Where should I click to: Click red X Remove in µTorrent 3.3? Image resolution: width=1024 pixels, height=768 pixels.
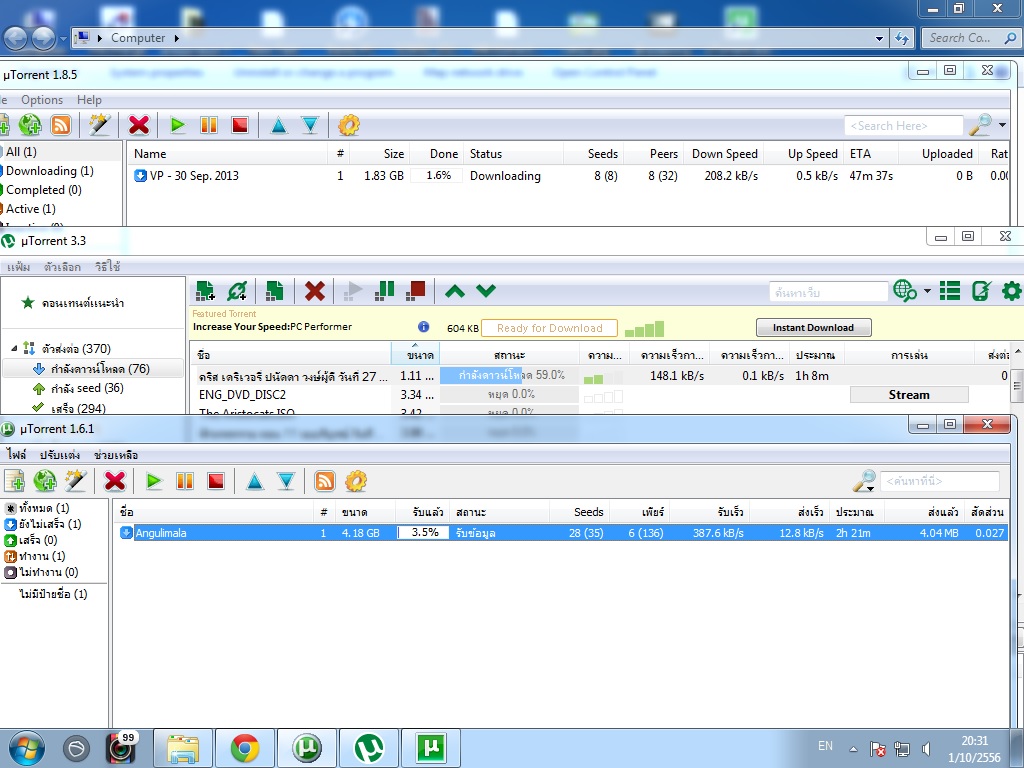[315, 291]
